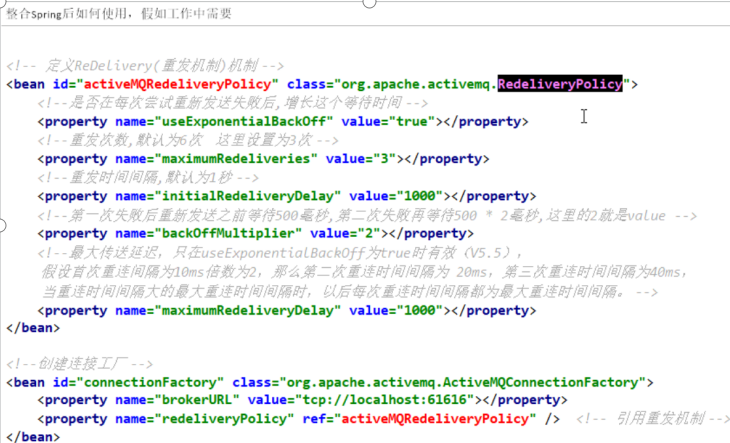Click the bean id connectionFactory
The height and width of the screenshot is (443, 730).
tap(150, 383)
